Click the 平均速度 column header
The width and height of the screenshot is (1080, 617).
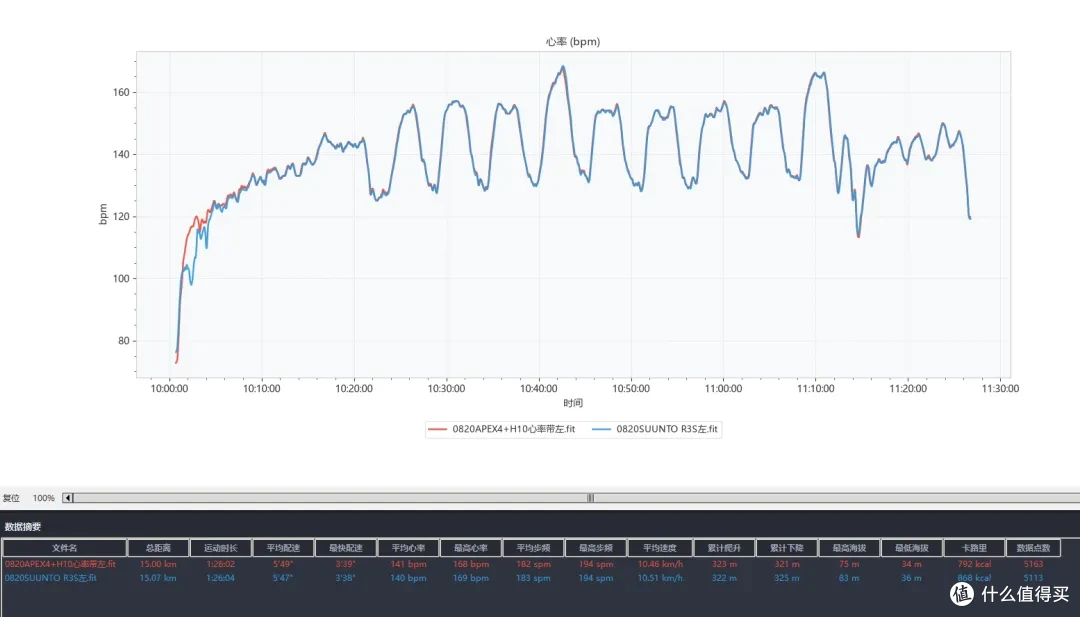point(660,548)
